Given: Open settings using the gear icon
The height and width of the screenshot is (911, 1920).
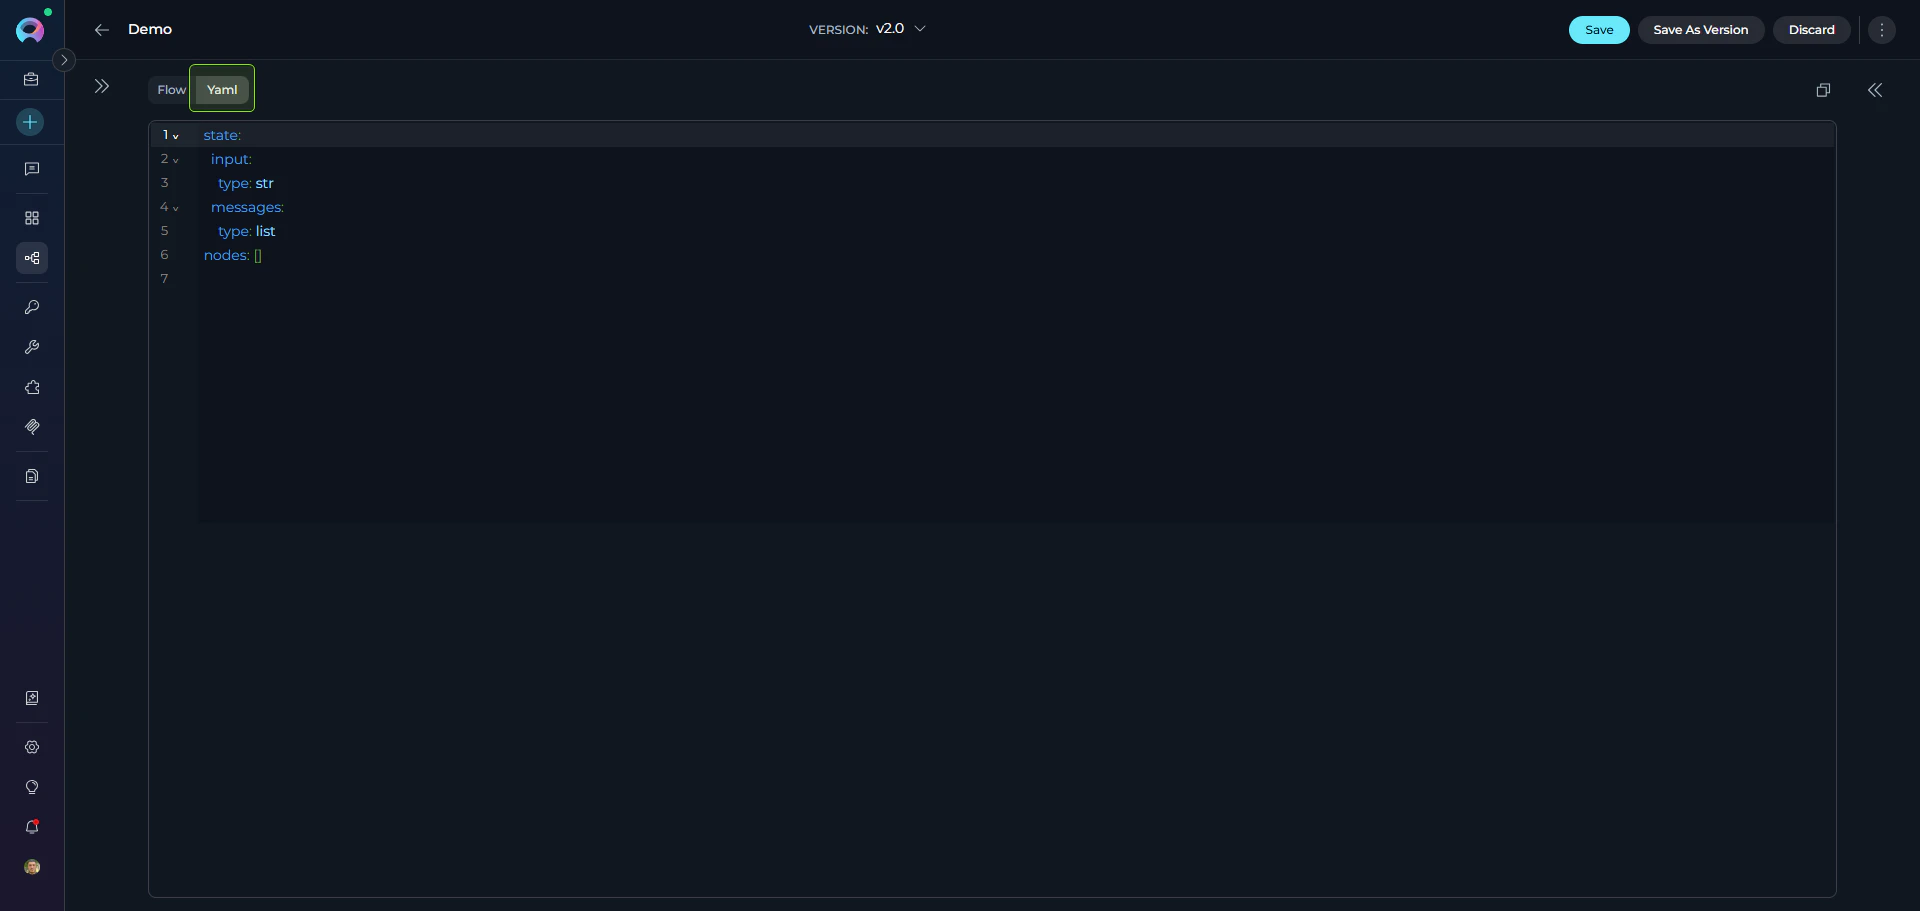Looking at the screenshot, I should [x=31, y=747].
